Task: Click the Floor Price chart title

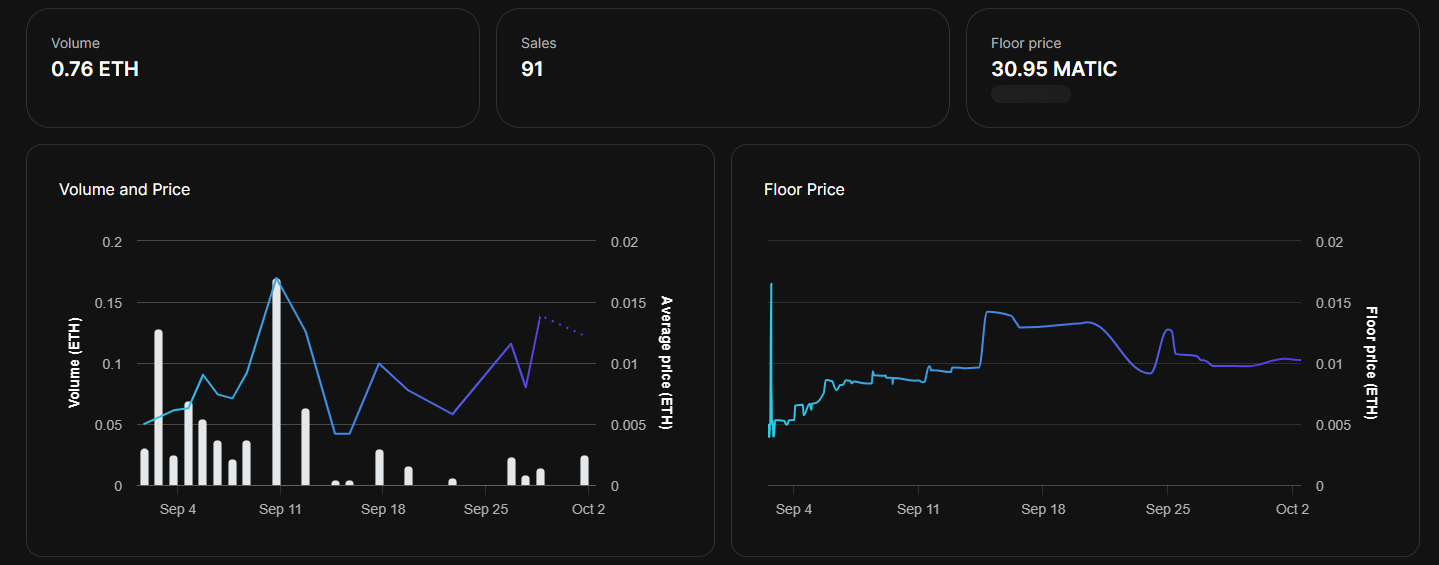Action: 804,189
